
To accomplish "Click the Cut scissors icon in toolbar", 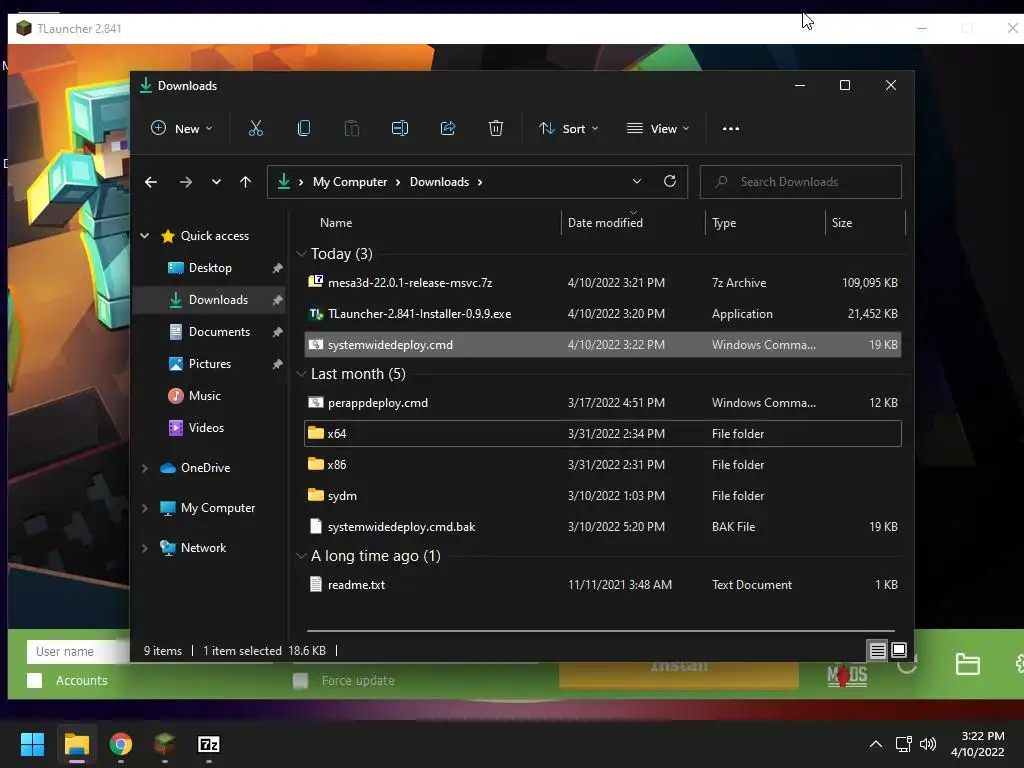I will click(255, 128).
